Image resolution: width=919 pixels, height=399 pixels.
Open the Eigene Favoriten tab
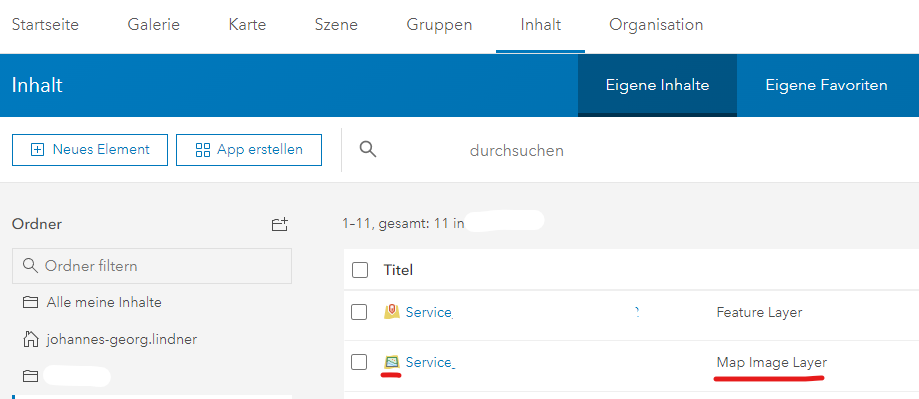(826, 86)
